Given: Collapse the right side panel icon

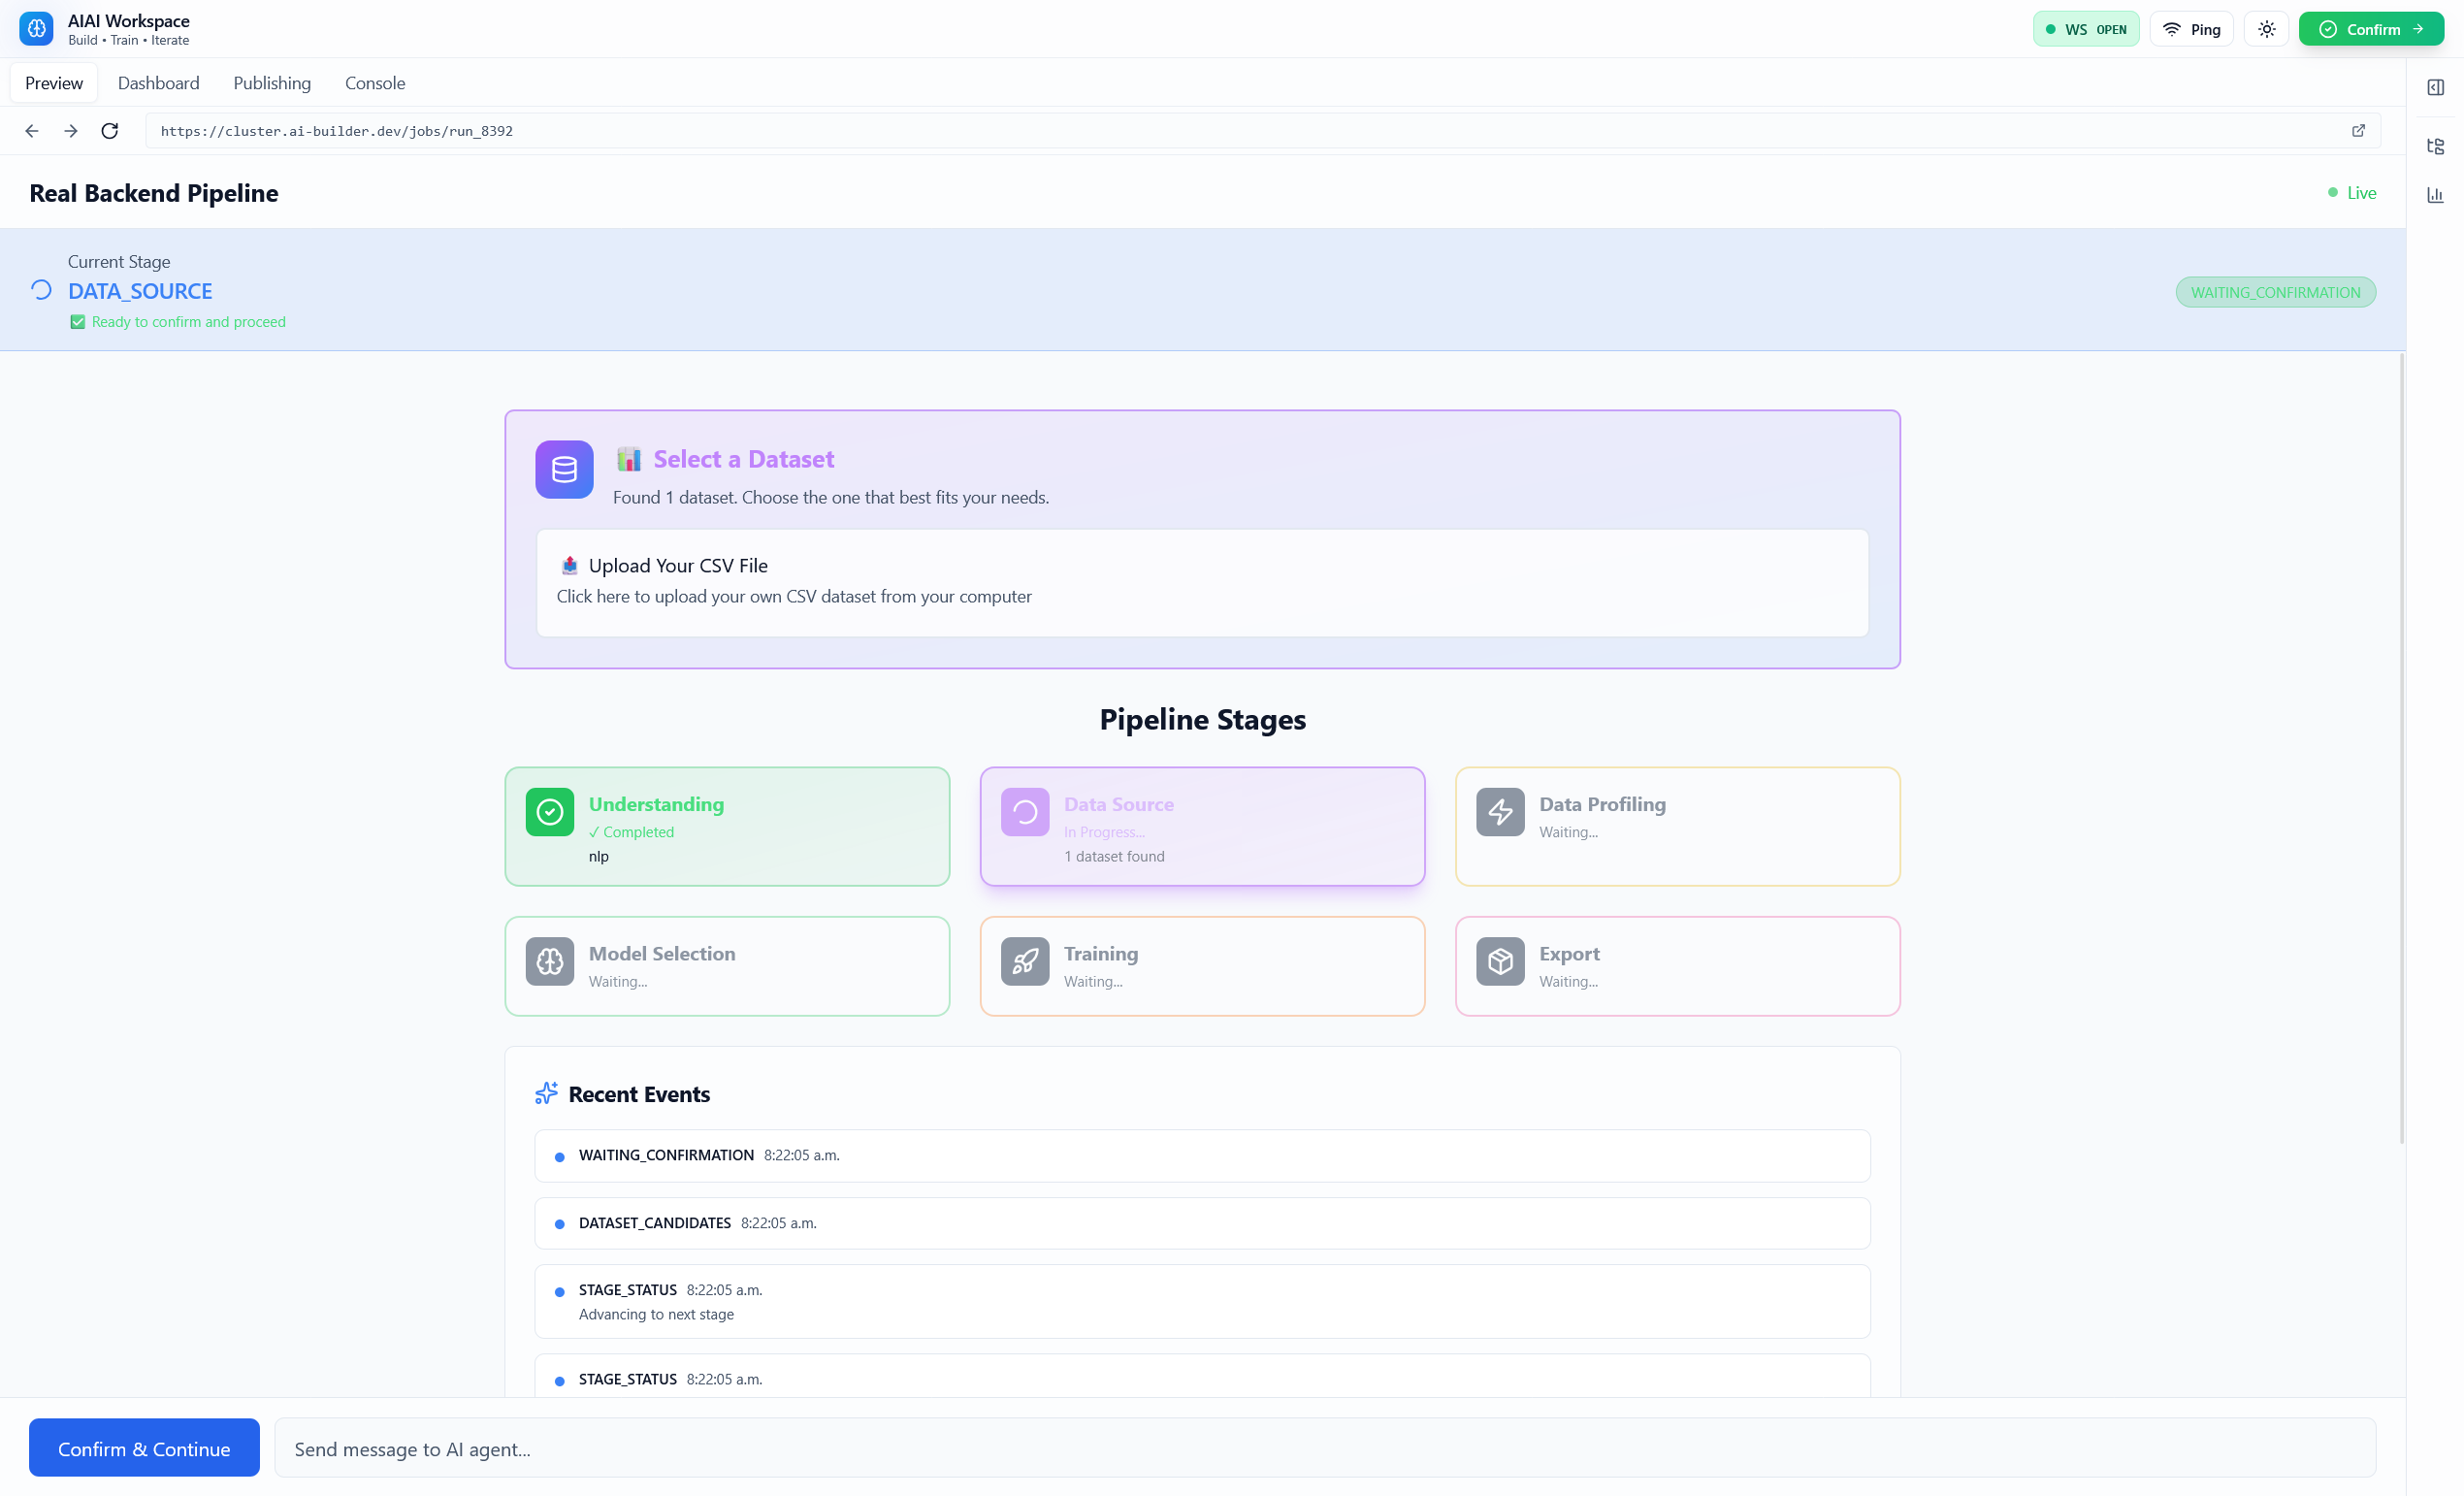Looking at the screenshot, I should 2435,88.
